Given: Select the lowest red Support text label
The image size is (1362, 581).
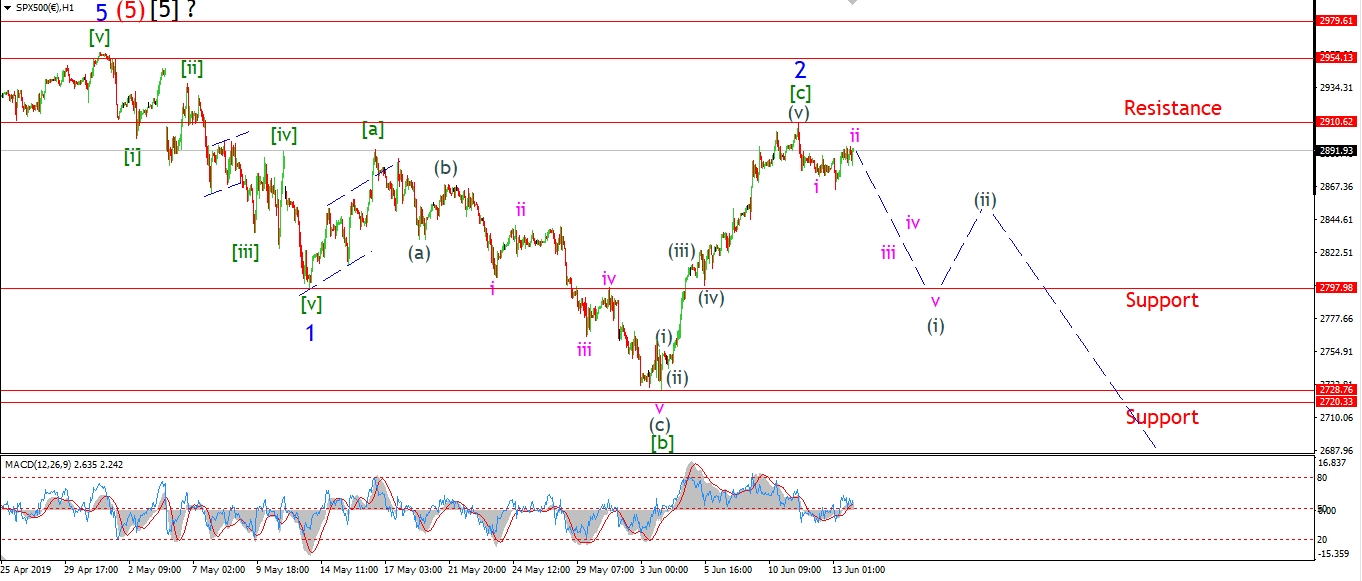Looking at the screenshot, I should (x=1161, y=417).
